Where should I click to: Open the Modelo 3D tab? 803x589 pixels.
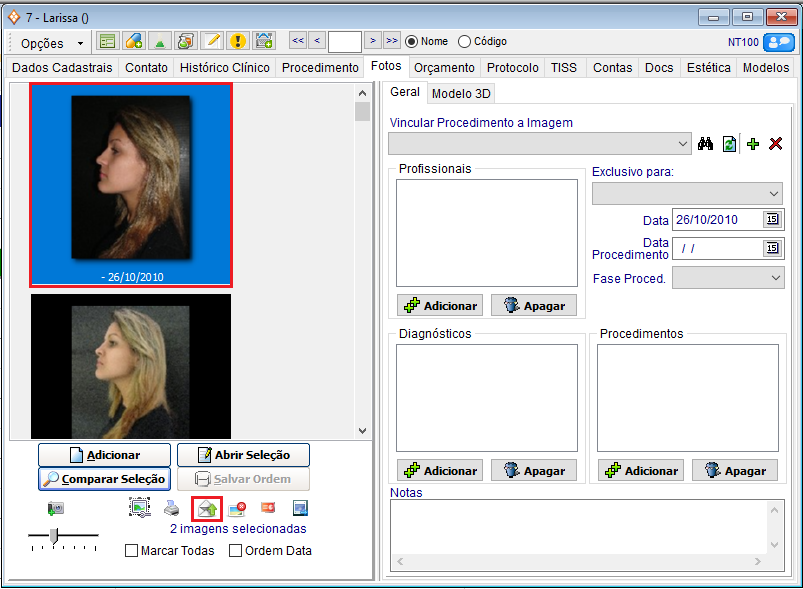click(462, 93)
